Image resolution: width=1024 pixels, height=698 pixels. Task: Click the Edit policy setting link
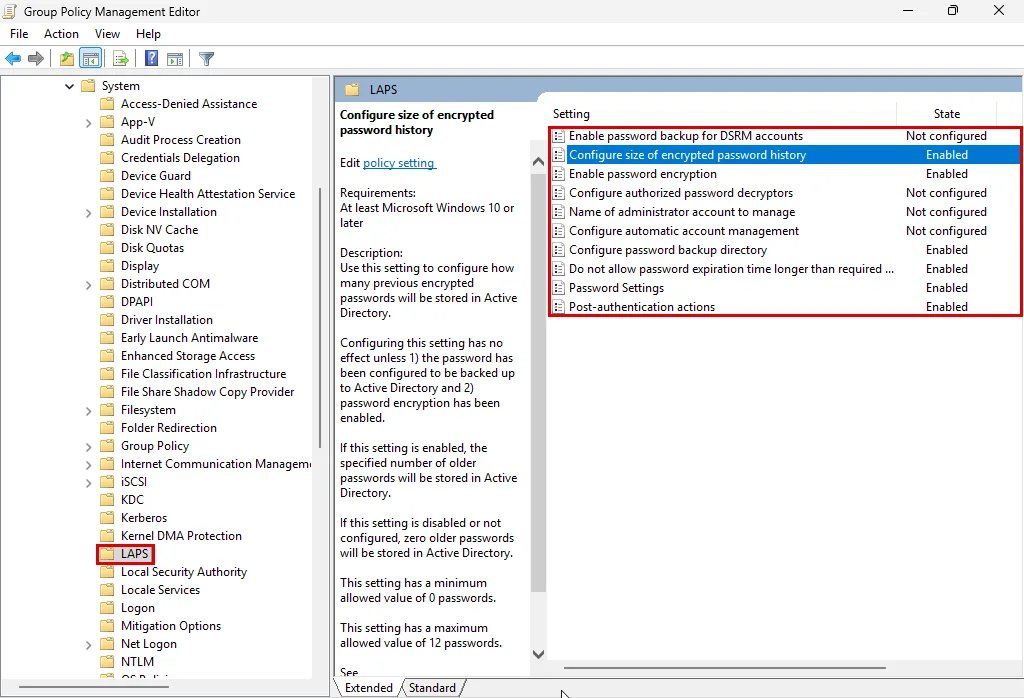398,163
